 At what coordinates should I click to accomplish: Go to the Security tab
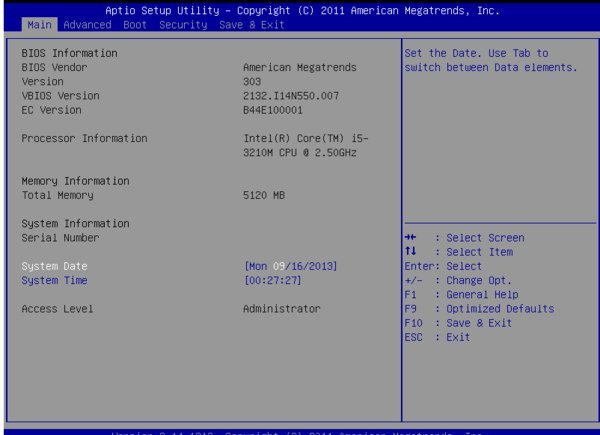(181, 23)
